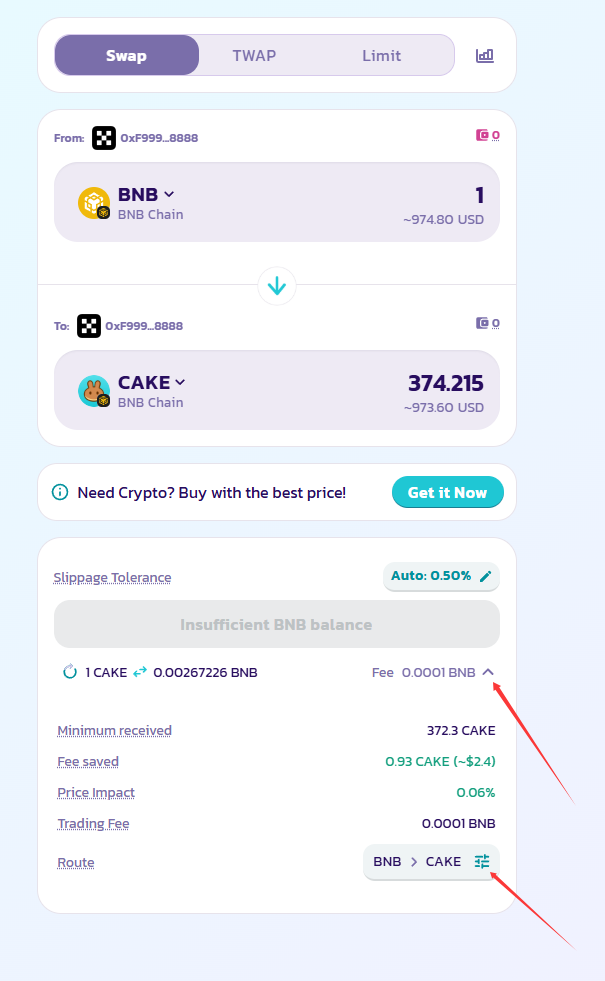Viewport: 605px width, 981px height.
Task: Switch to the Limit tab
Action: [381, 56]
